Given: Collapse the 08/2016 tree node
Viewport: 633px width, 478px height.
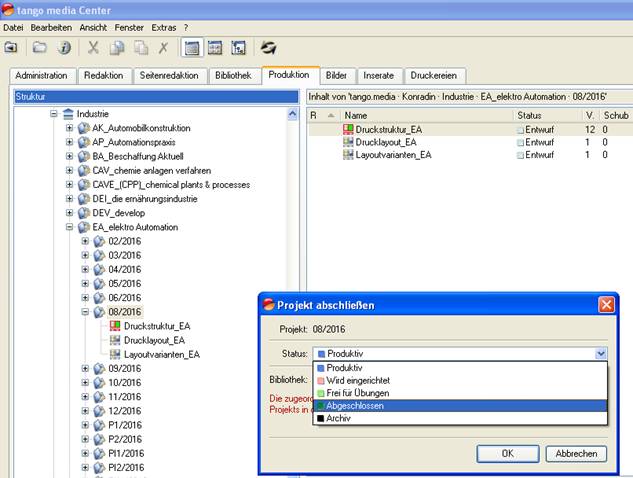Looking at the screenshot, I should click(x=85, y=312).
